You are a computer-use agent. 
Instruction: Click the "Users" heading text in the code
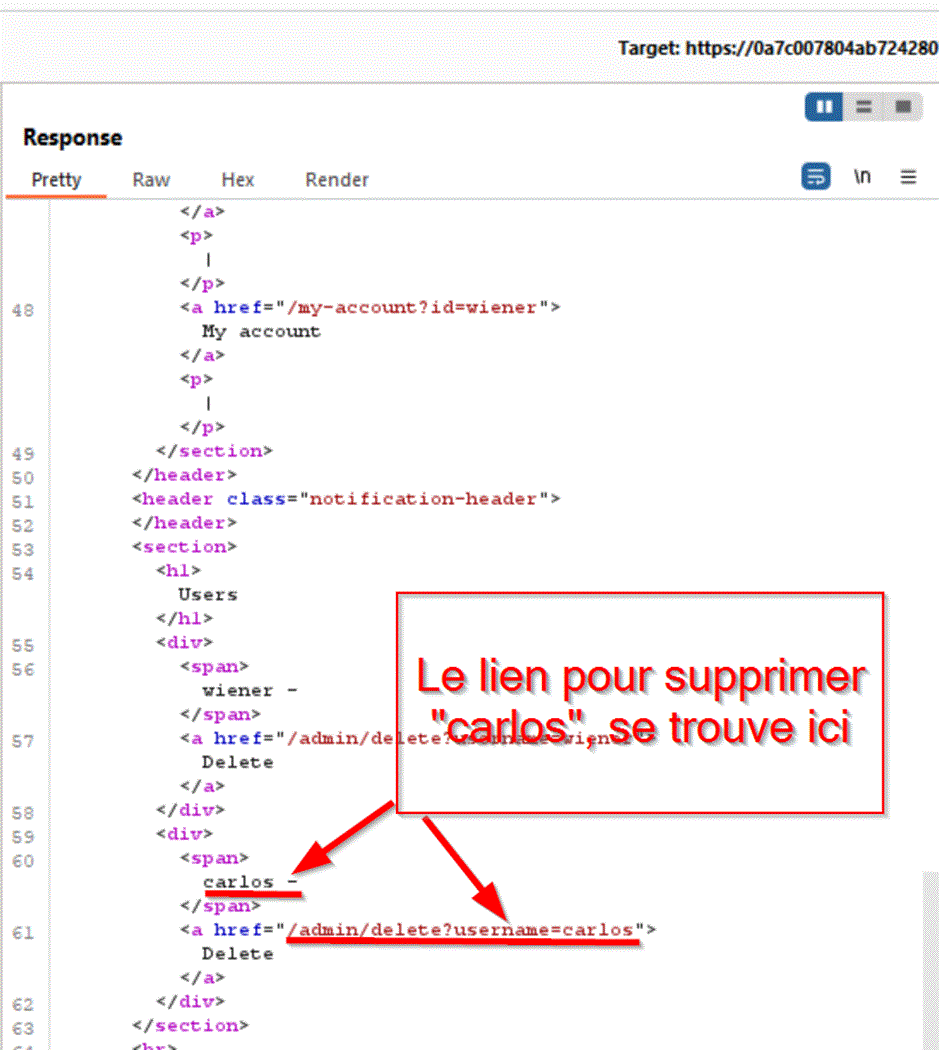click(207, 594)
